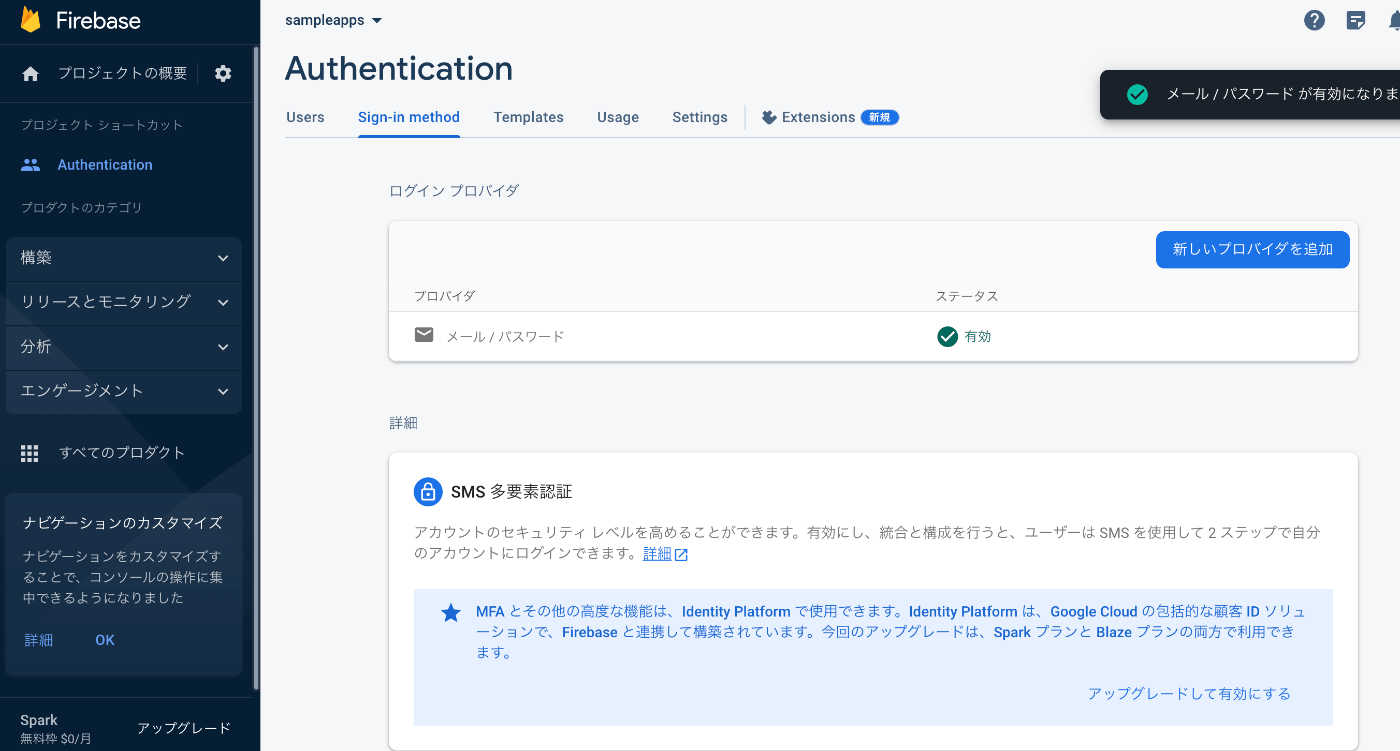Expand the 構築 category
The image size is (1400, 751).
coord(124,258)
